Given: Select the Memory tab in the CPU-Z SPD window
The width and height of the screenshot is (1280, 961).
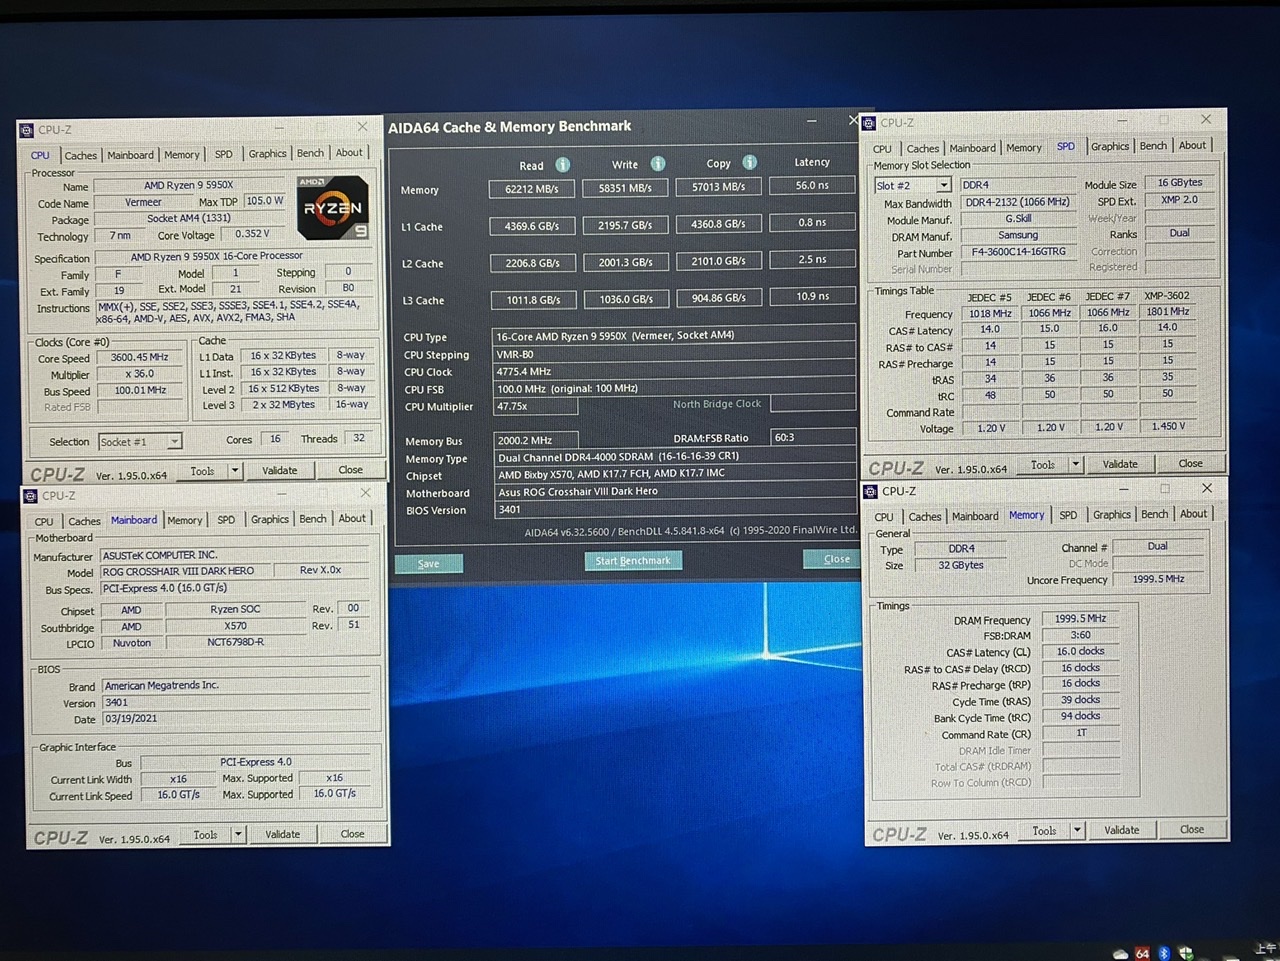Looking at the screenshot, I should [1024, 147].
